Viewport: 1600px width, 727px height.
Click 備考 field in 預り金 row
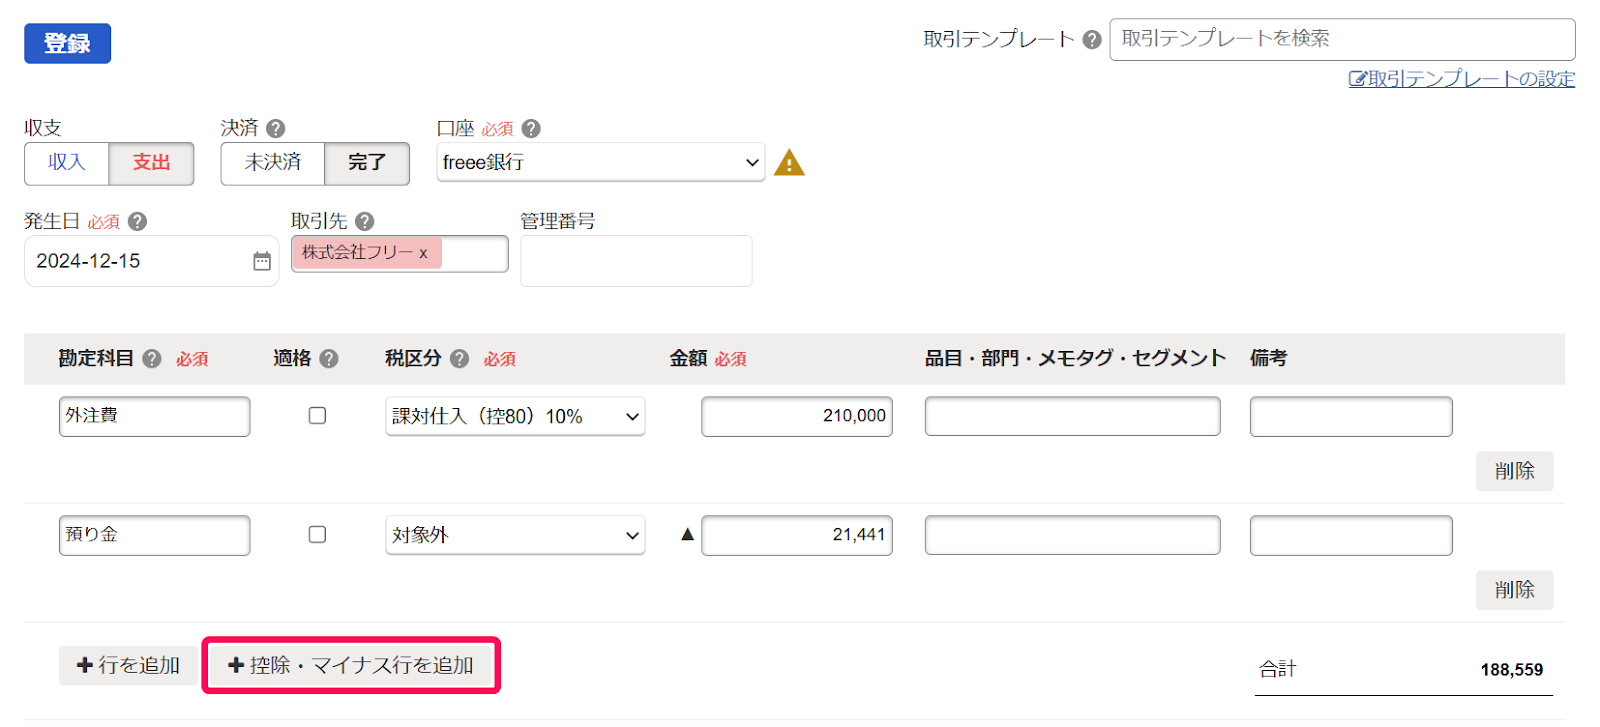pos(1351,535)
